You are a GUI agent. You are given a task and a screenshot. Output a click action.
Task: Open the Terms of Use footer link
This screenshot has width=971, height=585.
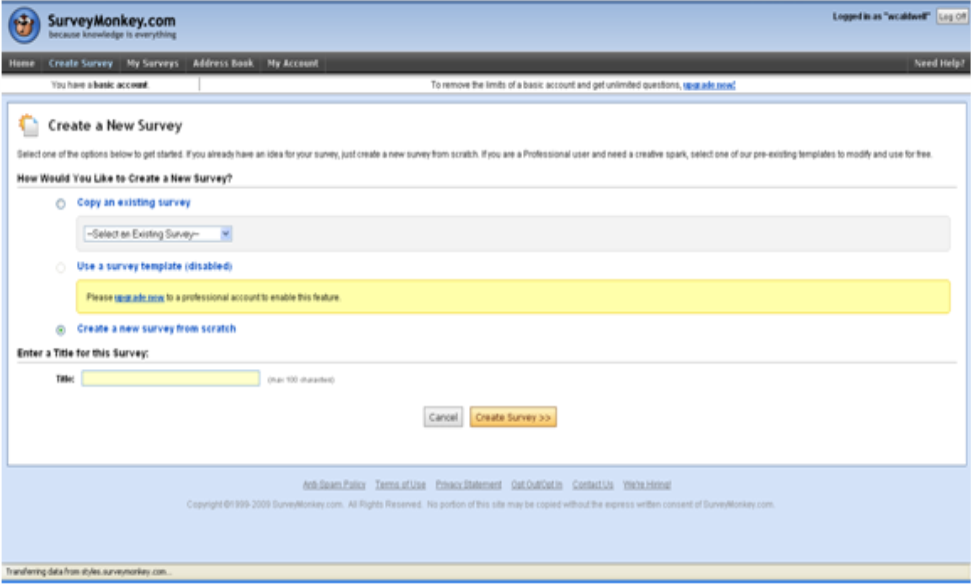tap(400, 485)
